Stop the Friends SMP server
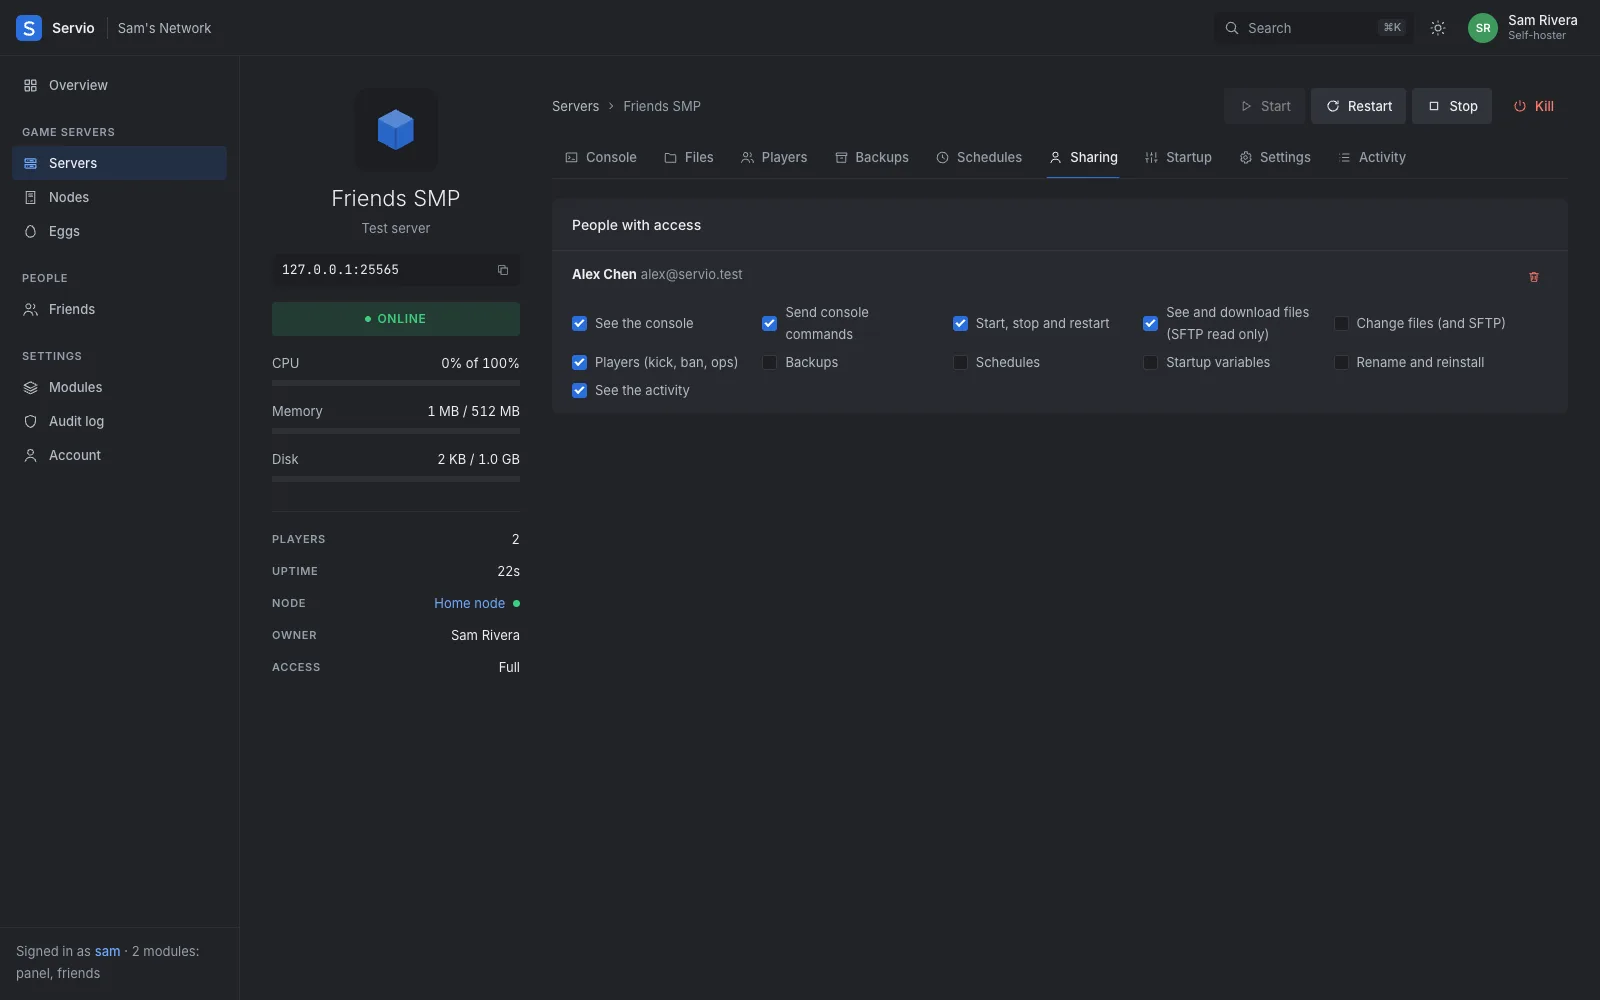The width and height of the screenshot is (1600, 1000). [1452, 106]
